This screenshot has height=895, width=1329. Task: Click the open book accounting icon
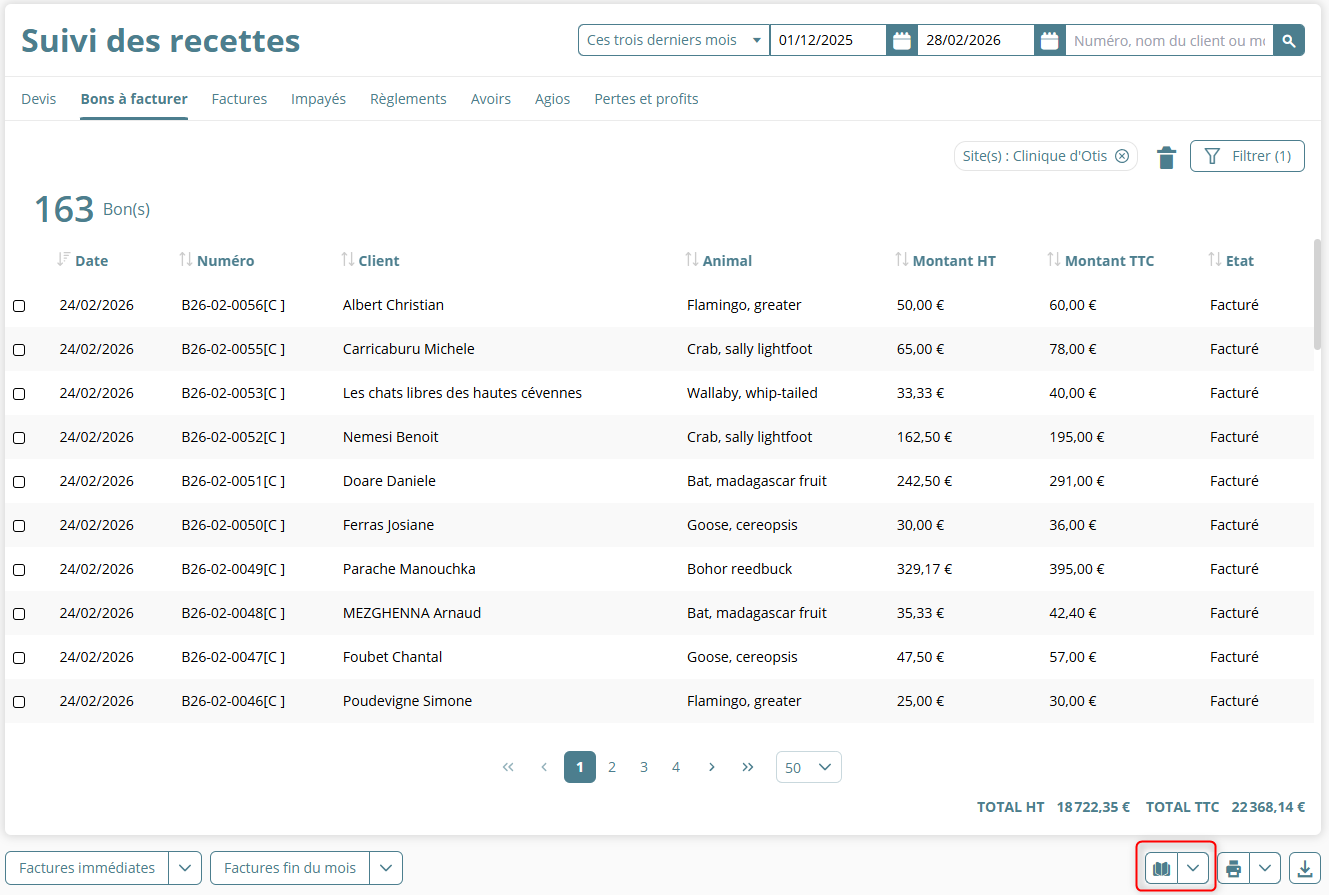pyautogui.click(x=1161, y=868)
